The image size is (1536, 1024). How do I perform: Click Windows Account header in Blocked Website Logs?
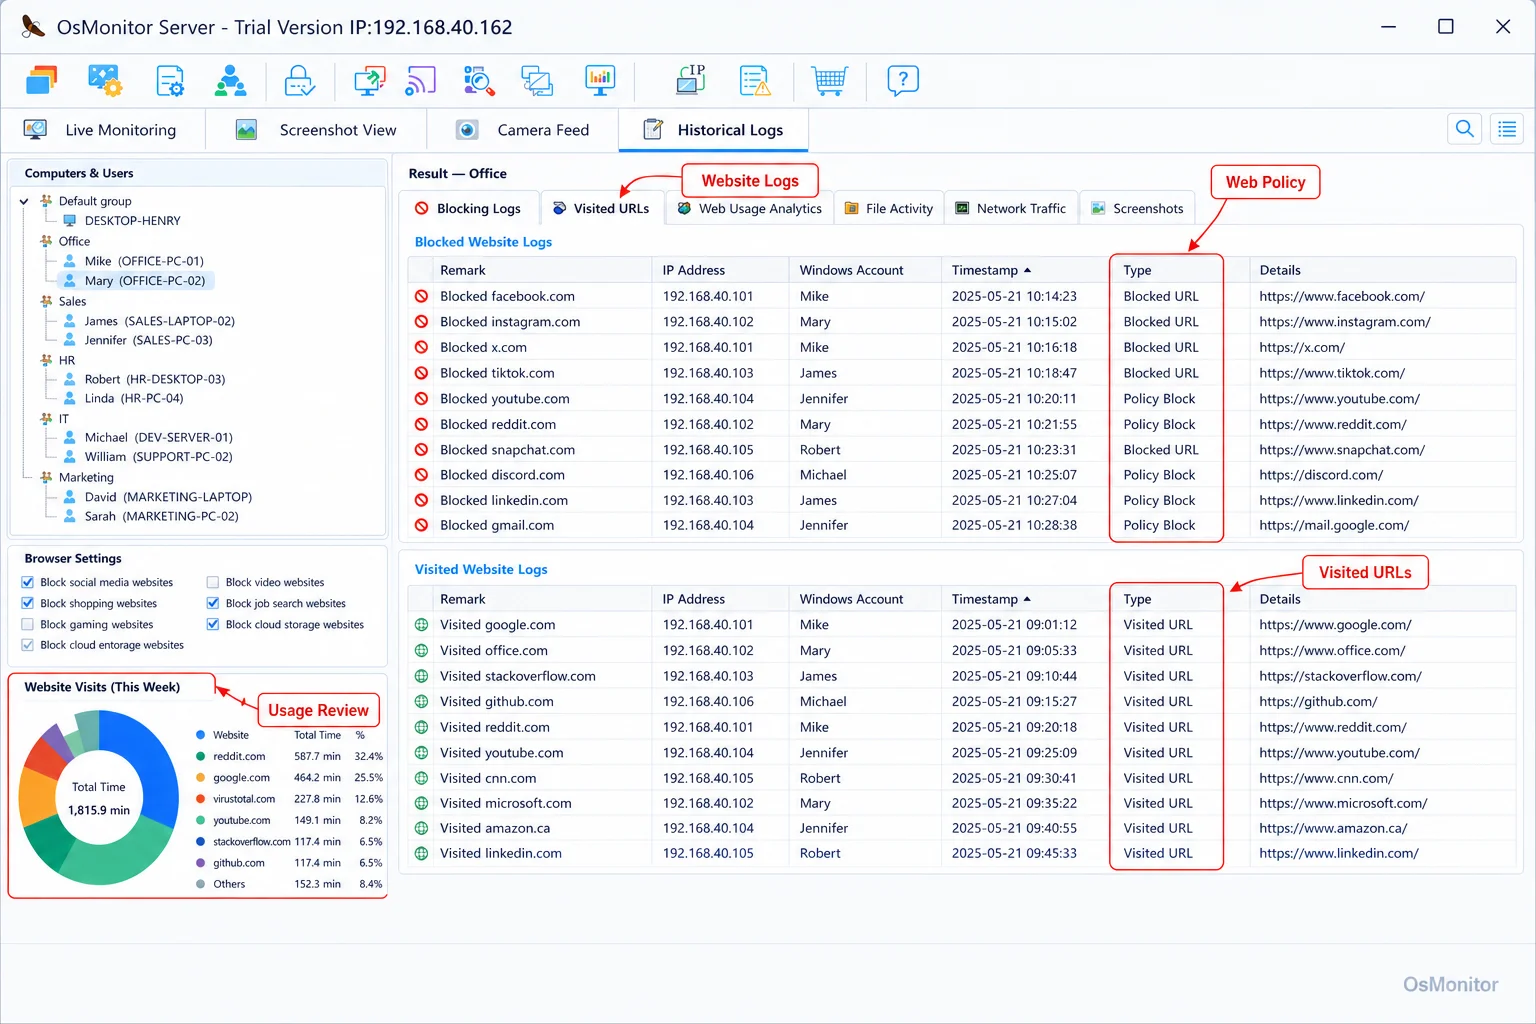[851, 270]
